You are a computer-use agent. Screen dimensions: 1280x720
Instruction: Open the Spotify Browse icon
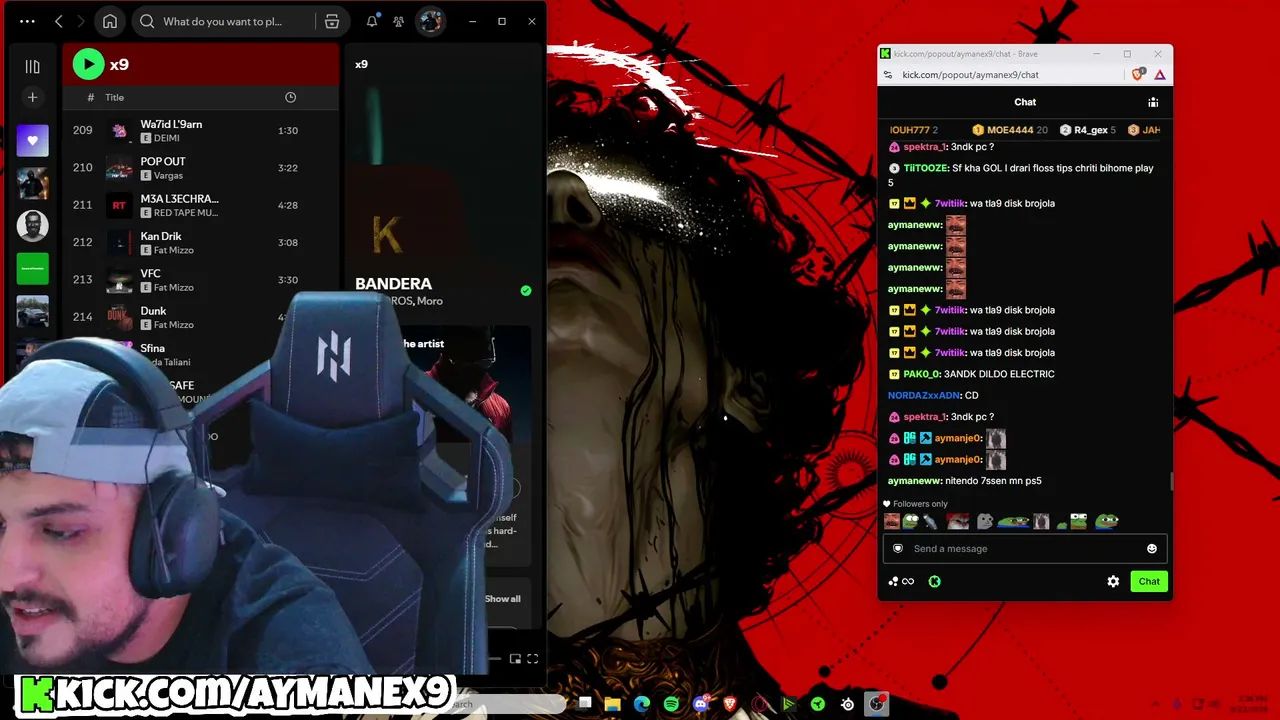point(332,21)
